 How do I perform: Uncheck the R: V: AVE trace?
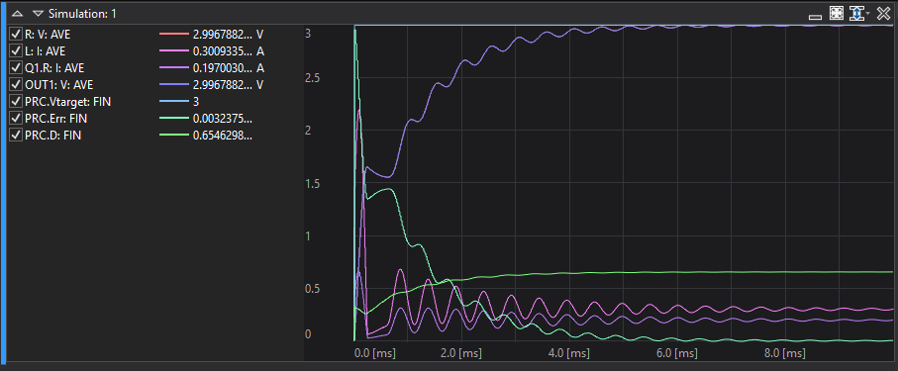(x=16, y=34)
